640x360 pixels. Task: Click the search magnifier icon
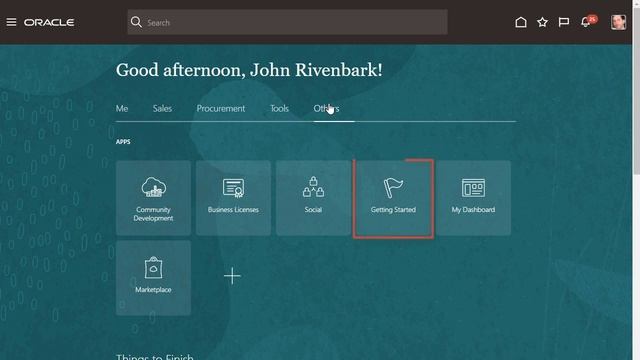pyautogui.click(x=136, y=22)
